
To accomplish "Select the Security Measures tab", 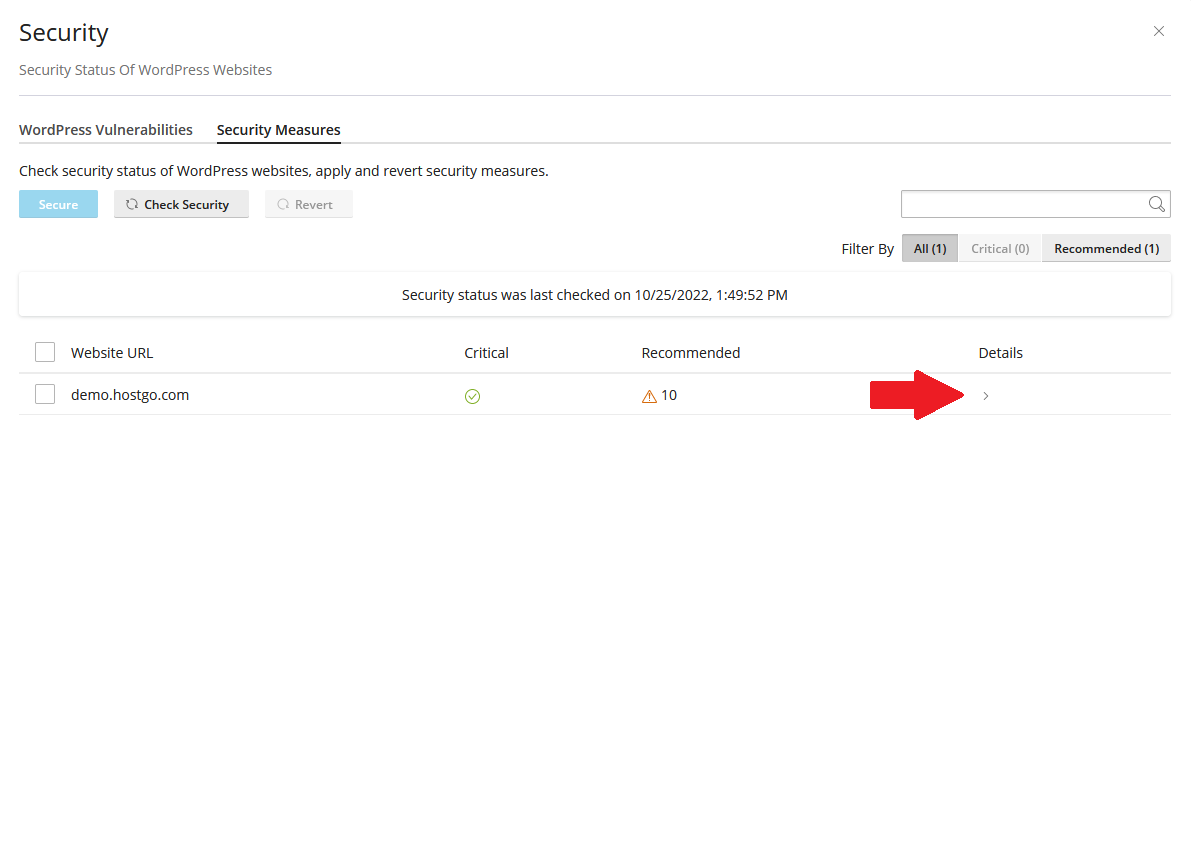I will (x=278, y=130).
